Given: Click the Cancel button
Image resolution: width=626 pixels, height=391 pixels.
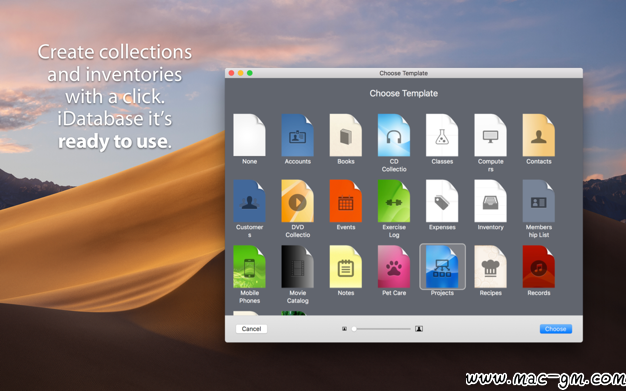Looking at the screenshot, I should [251, 329].
